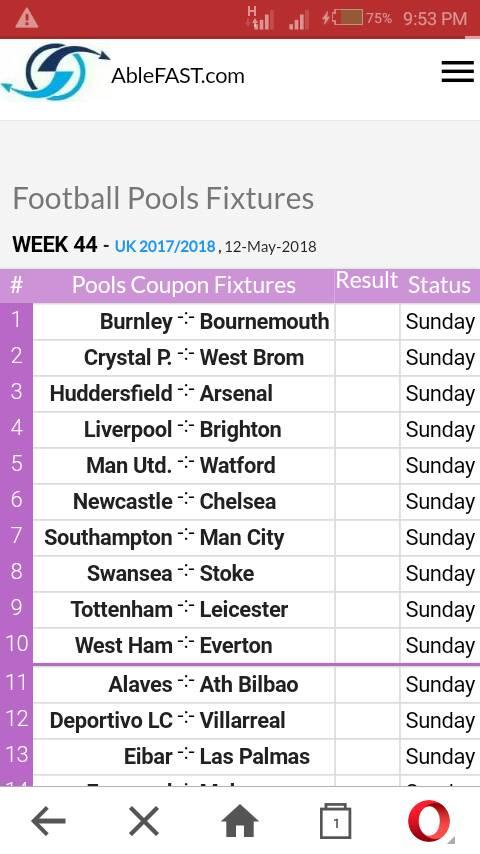The image size is (480, 854).
Task: Tap the AbleFAST.com site title
Action: coord(178,76)
